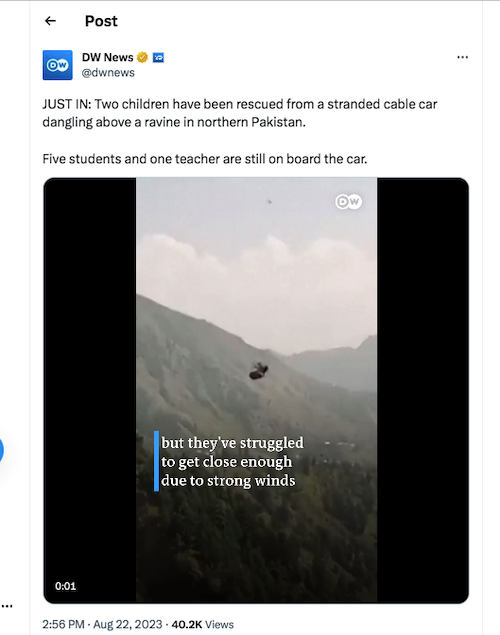Click the 'Five students and one teacher' sentence

coord(205,159)
